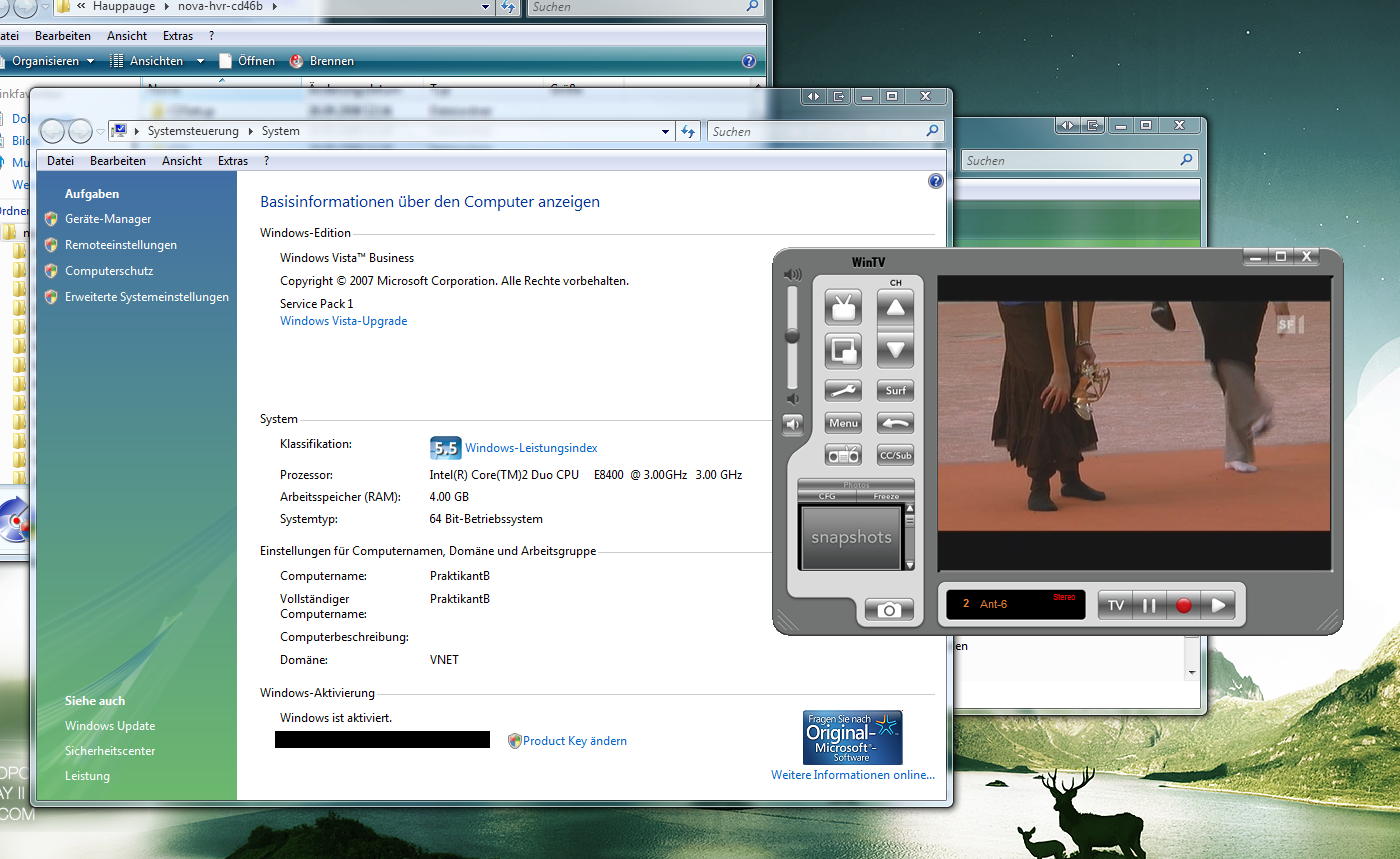Click the overlapping-windows icon in WinTV
This screenshot has height=859, width=1400.
[843, 351]
